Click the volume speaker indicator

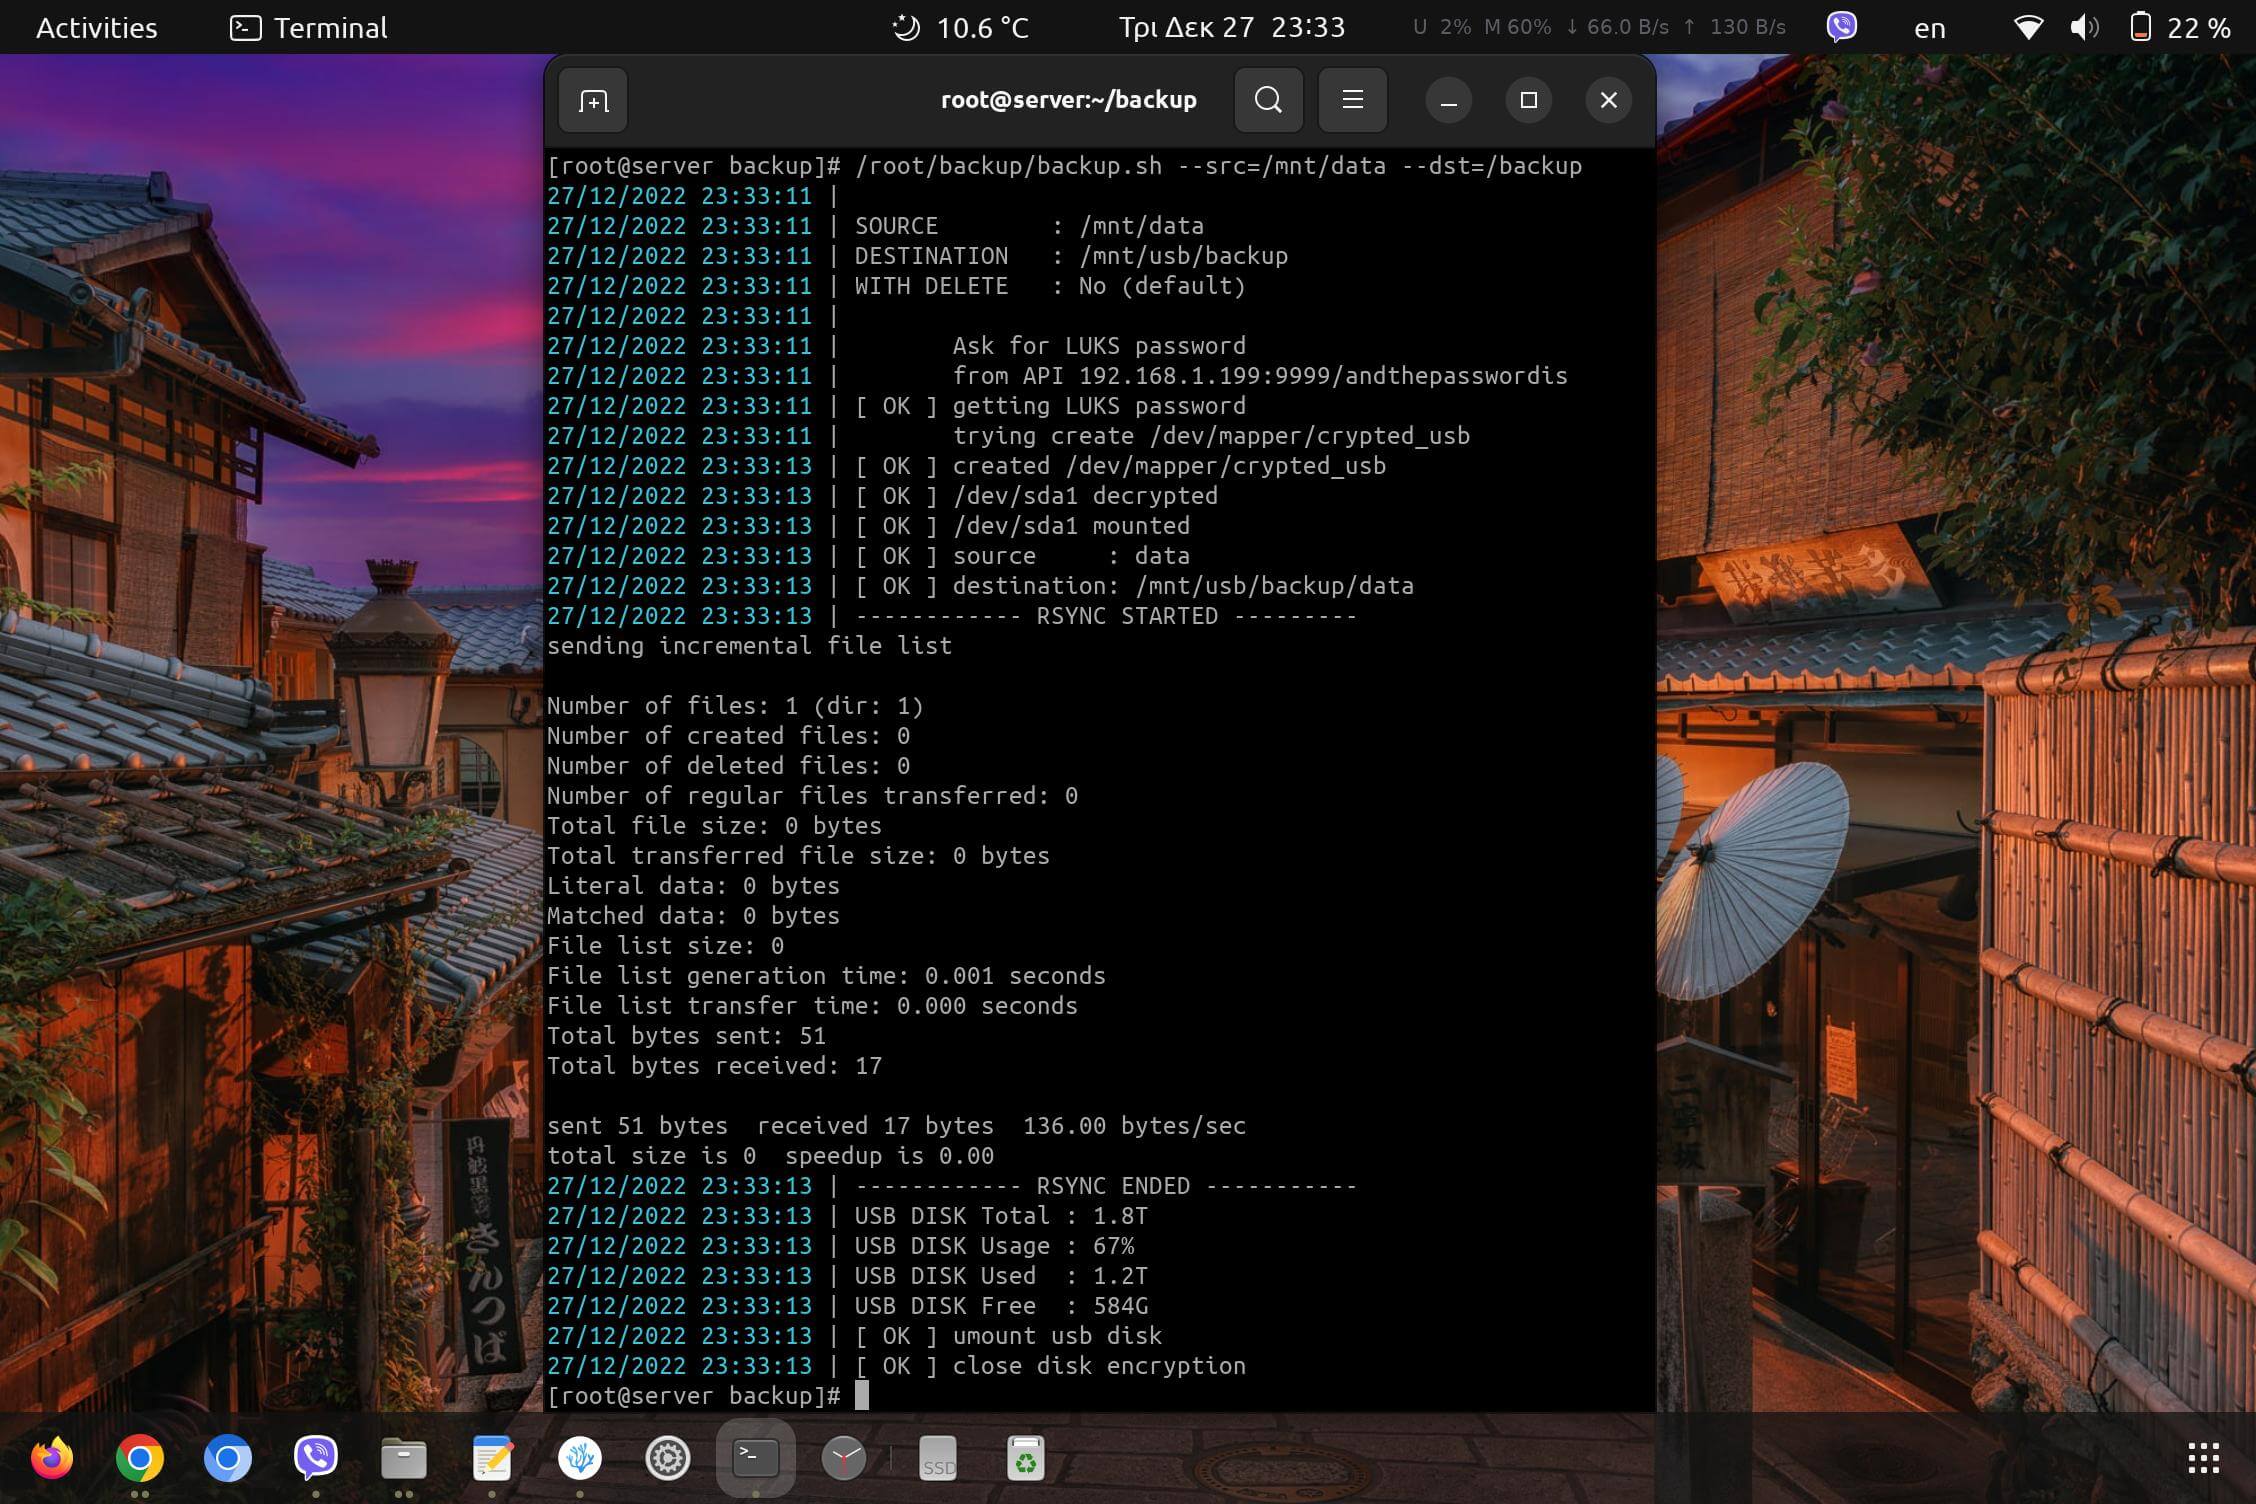(x=2084, y=28)
